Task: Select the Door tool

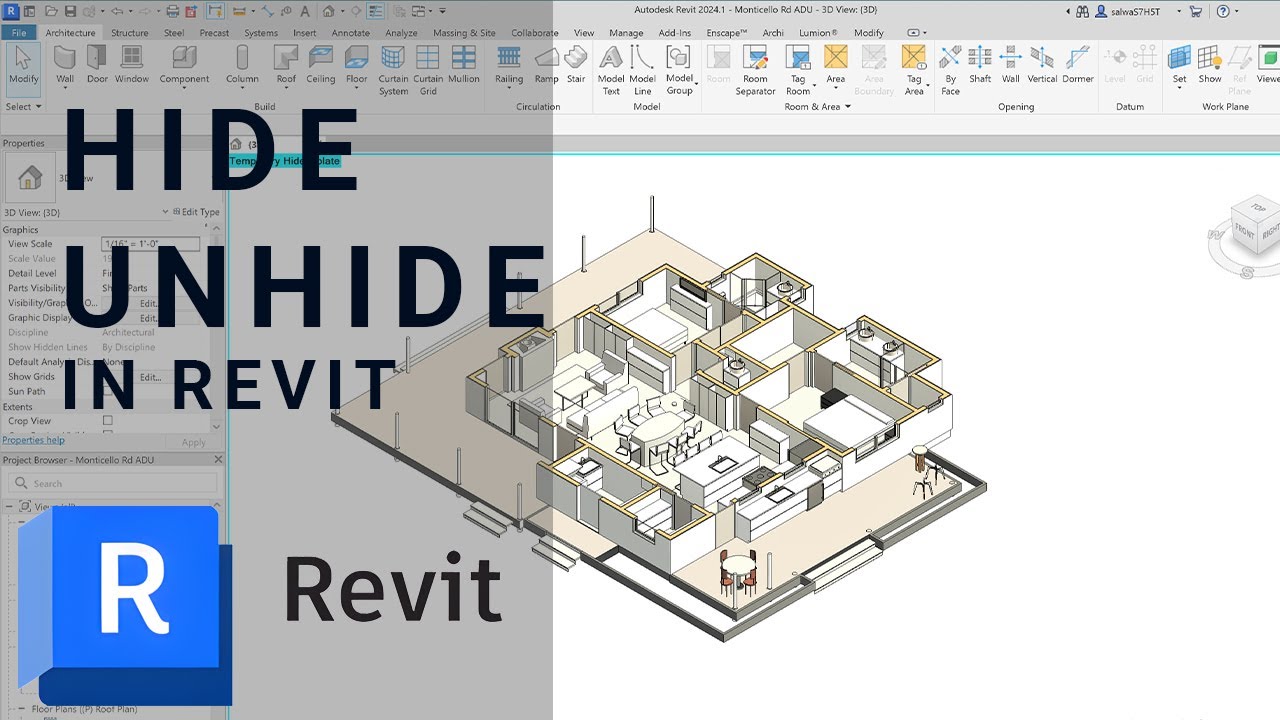Action: click(97, 65)
